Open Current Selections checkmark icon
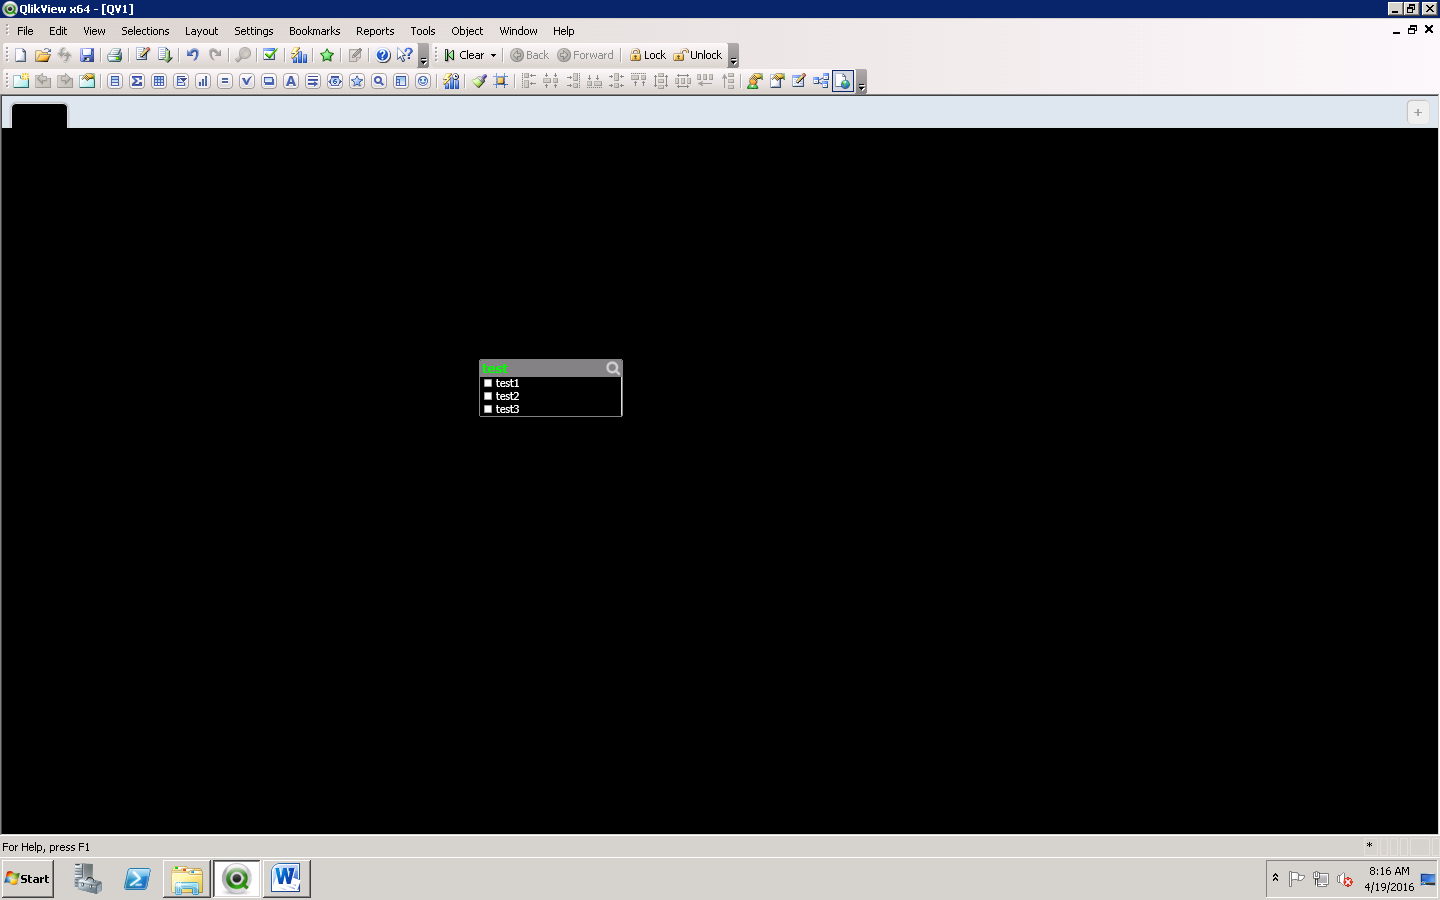The height and width of the screenshot is (900, 1440). coord(270,55)
